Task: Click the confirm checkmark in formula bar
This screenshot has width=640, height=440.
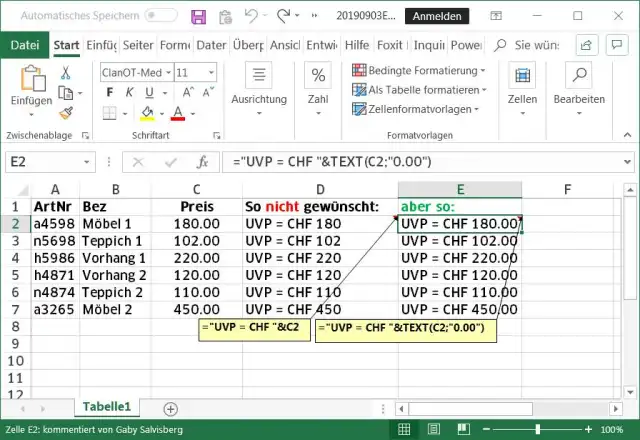Action: click(x=171, y=162)
